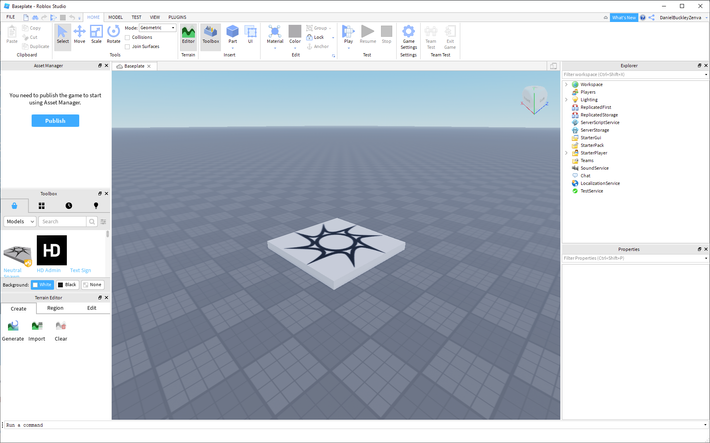The height and width of the screenshot is (443, 710).
Task: Open the Mode Geometric dropdown
Action: click(x=157, y=28)
